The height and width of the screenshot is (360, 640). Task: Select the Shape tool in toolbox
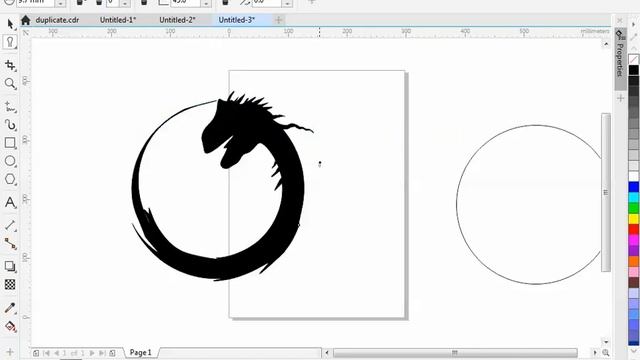tap(10, 42)
